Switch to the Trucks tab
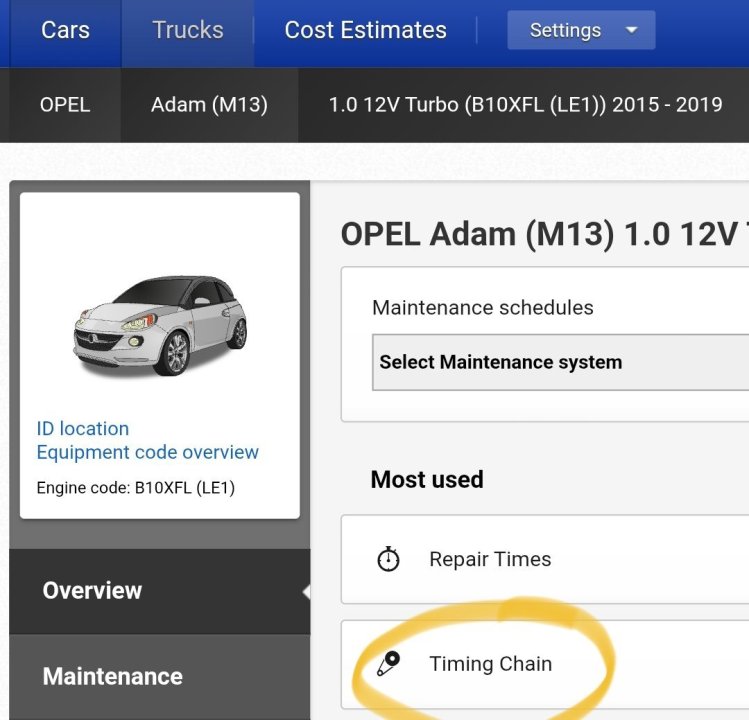This screenshot has width=749, height=720. click(x=188, y=30)
